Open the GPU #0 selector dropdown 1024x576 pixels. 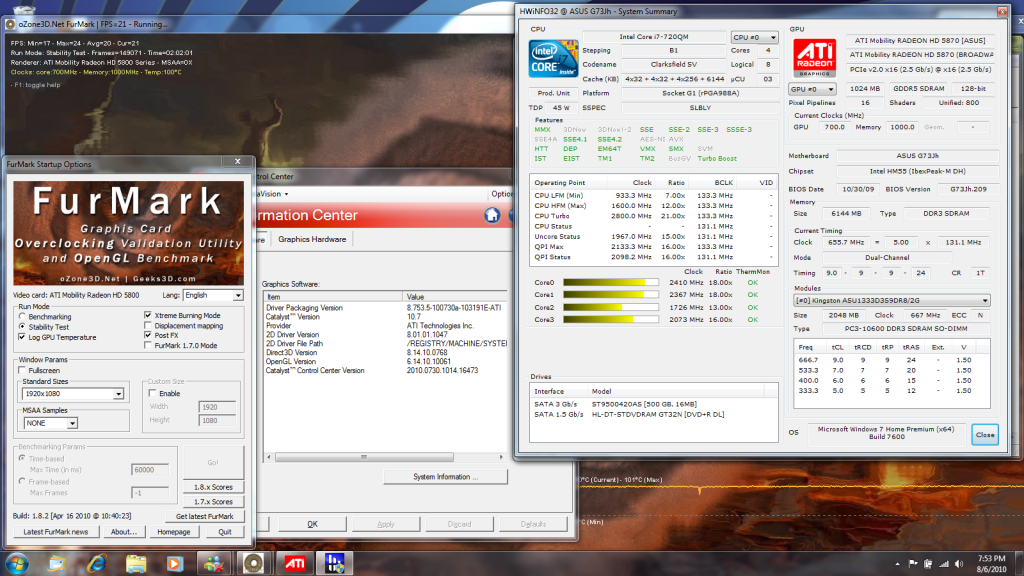[812, 89]
